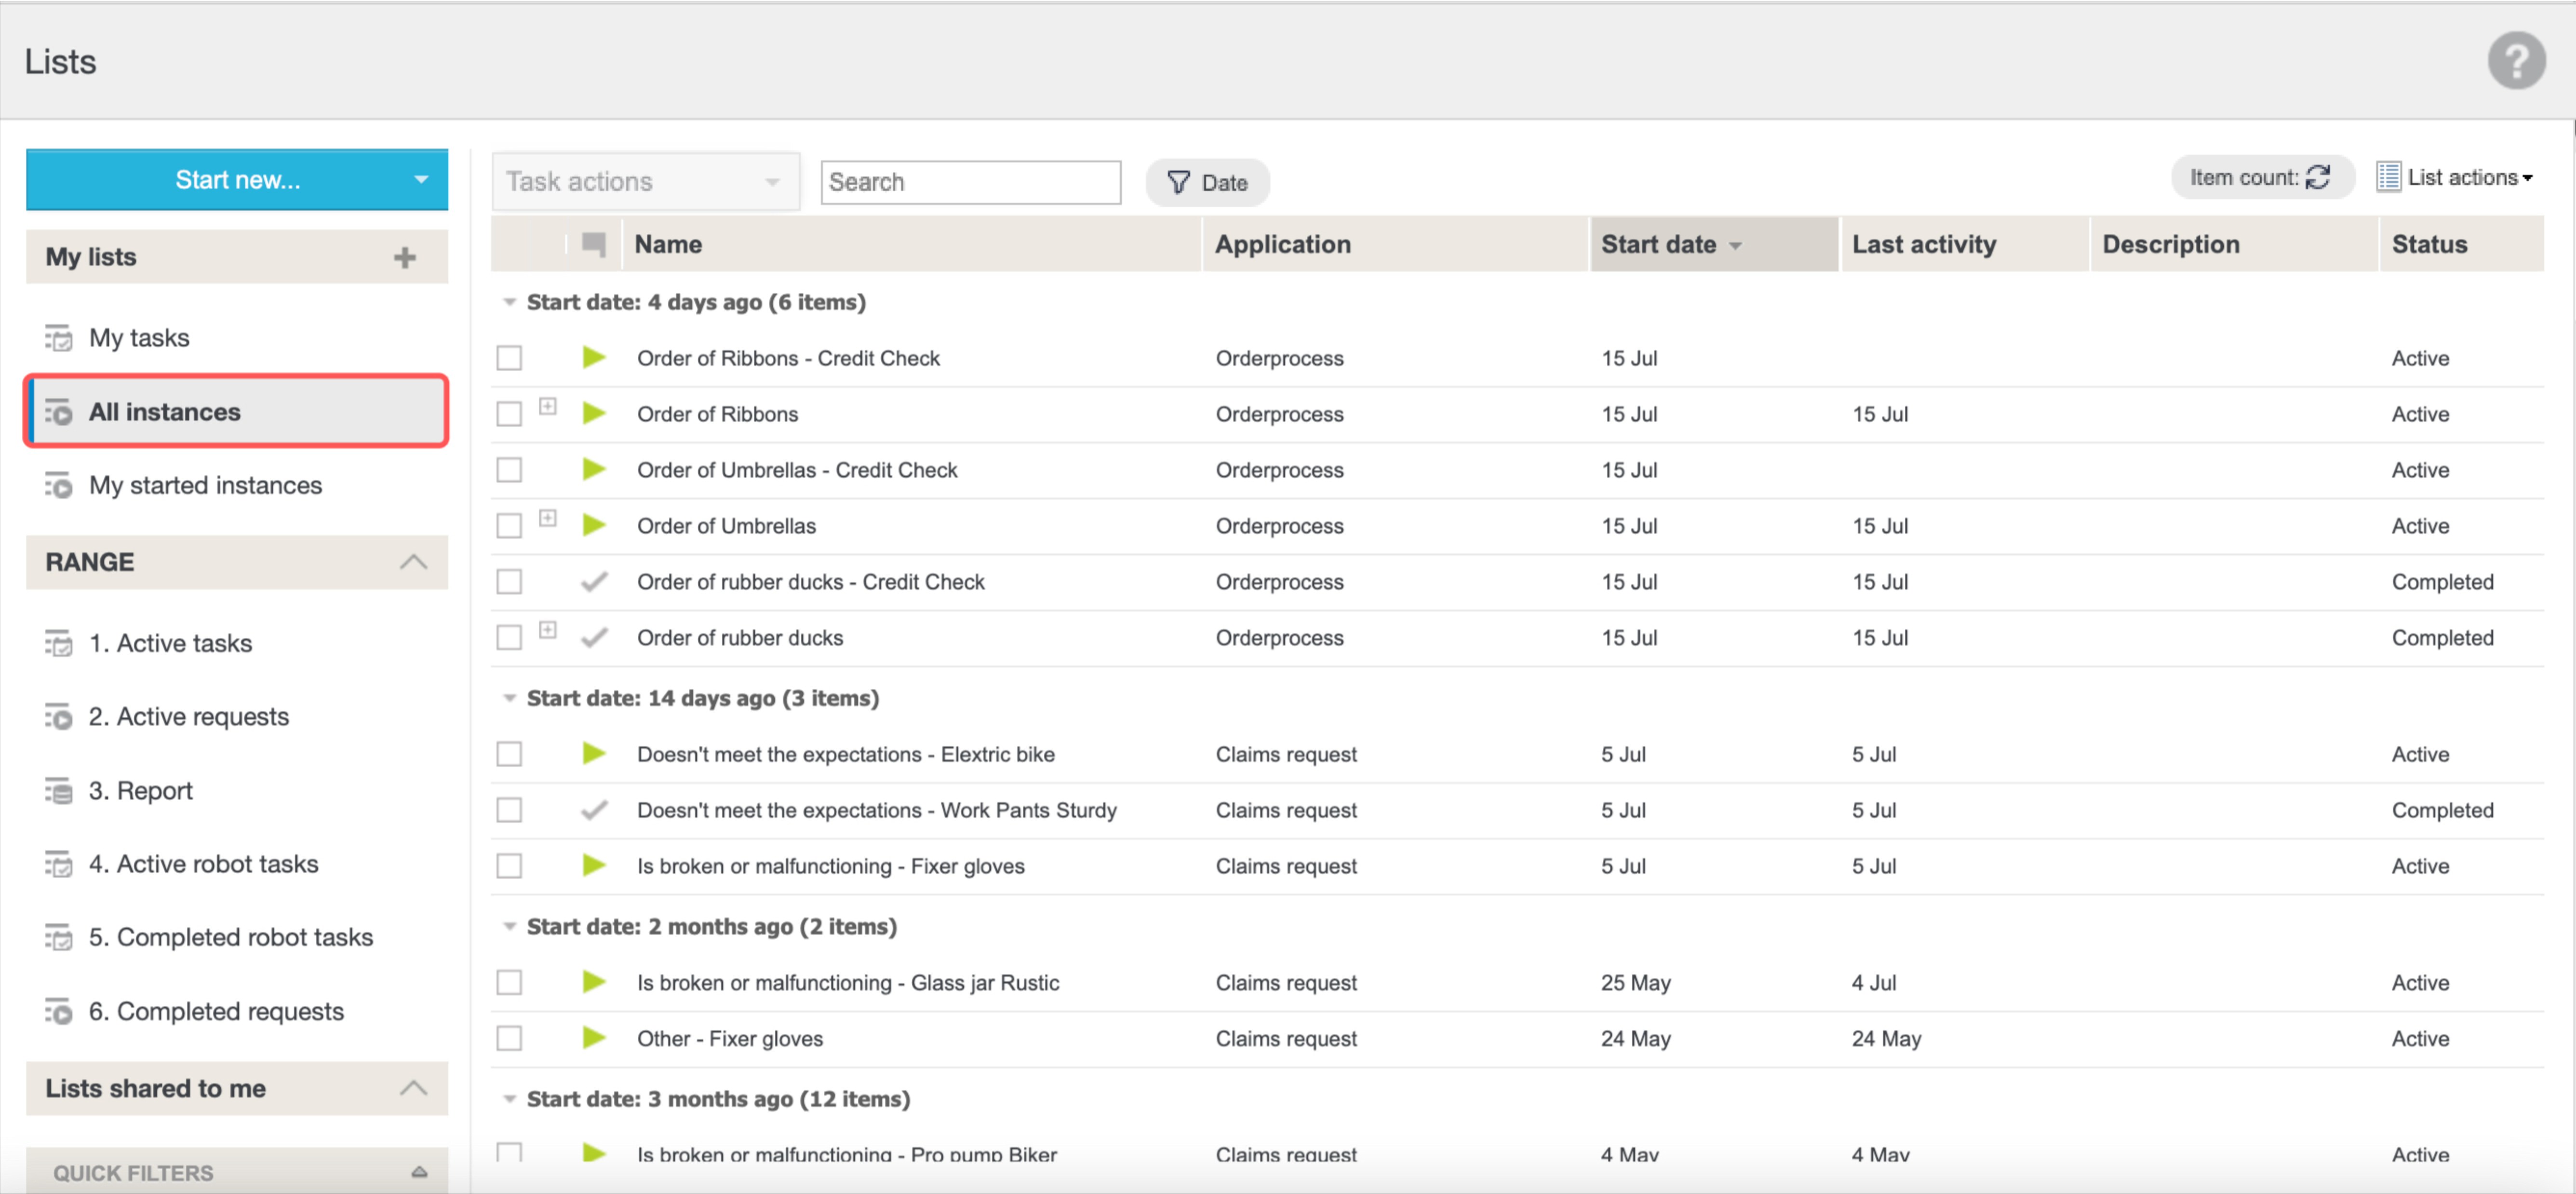This screenshot has height=1194, width=2576.
Task: Click the plus icon beside My lists
Action: (404, 258)
